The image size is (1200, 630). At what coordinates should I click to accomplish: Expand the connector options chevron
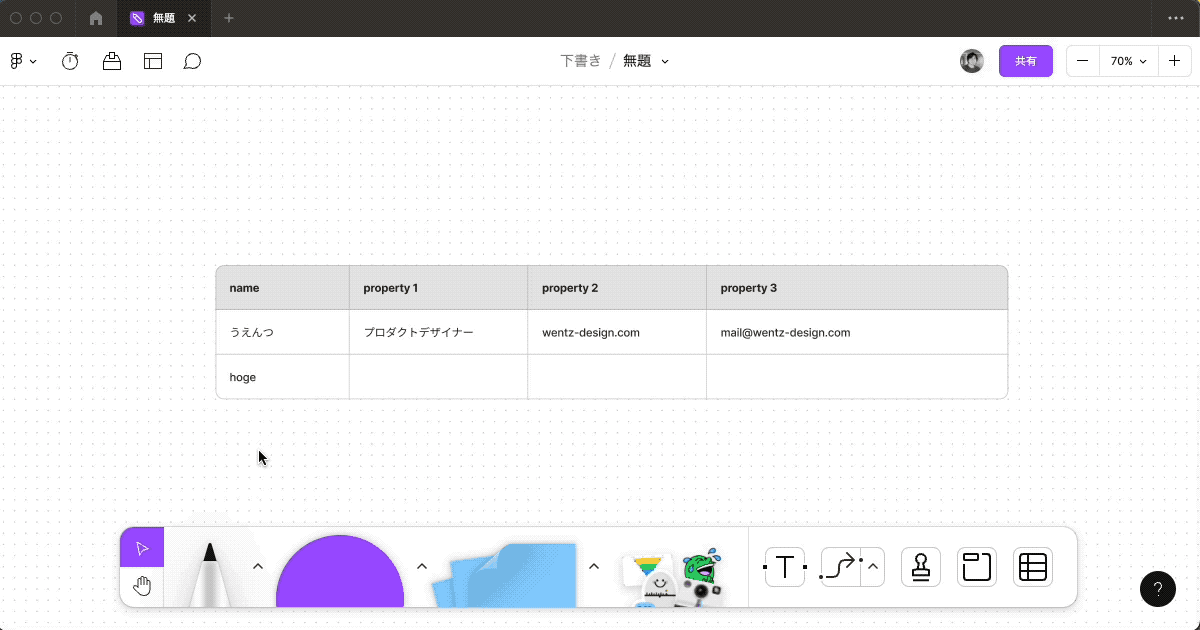pyautogui.click(x=873, y=567)
